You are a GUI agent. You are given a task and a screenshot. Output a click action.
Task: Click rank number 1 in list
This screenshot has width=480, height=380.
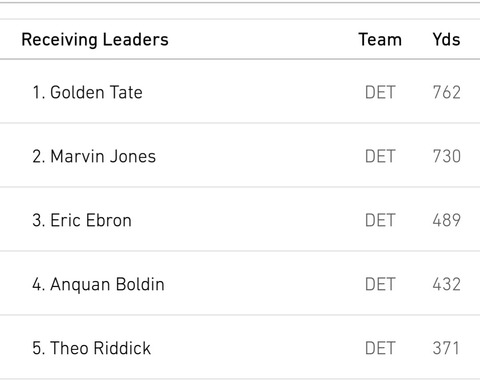click(x=38, y=92)
